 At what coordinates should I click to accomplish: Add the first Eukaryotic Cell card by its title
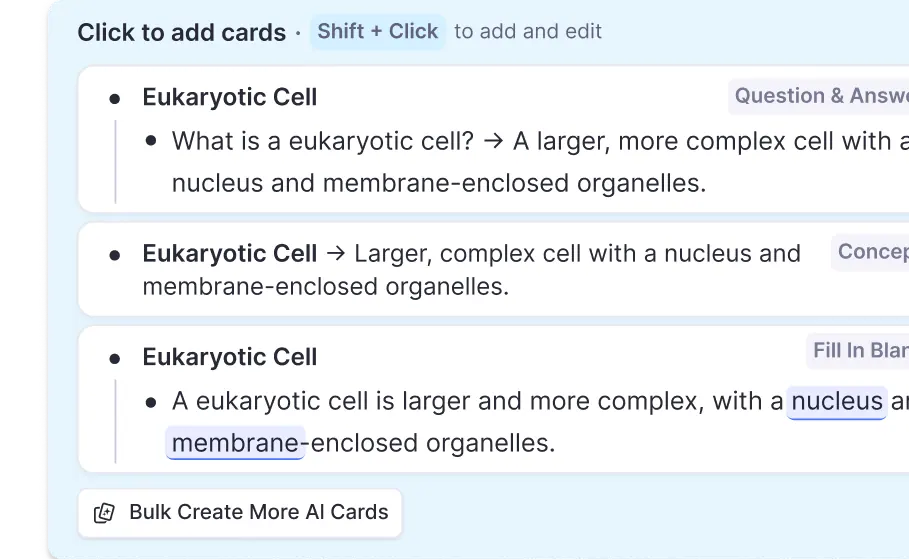click(x=230, y=98)
